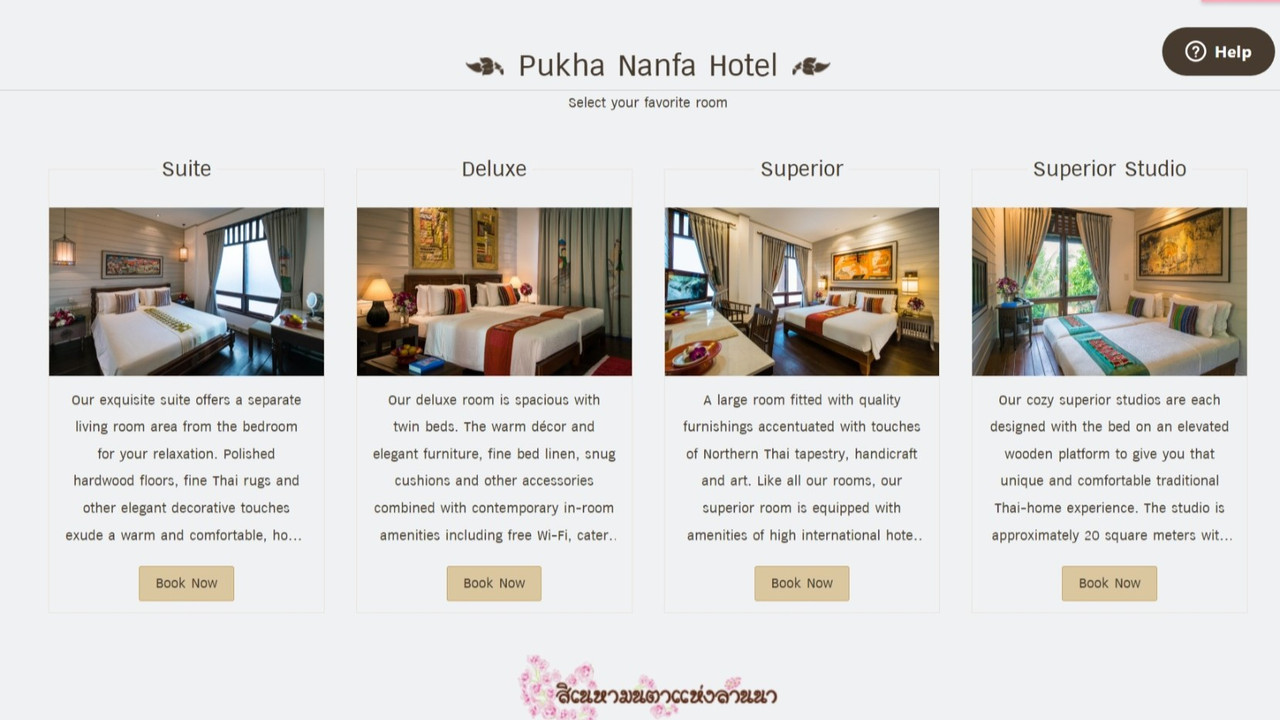Click the Suite description text
The width and height of the screenshot is (1280, 720).
click(x=186, y=467)
